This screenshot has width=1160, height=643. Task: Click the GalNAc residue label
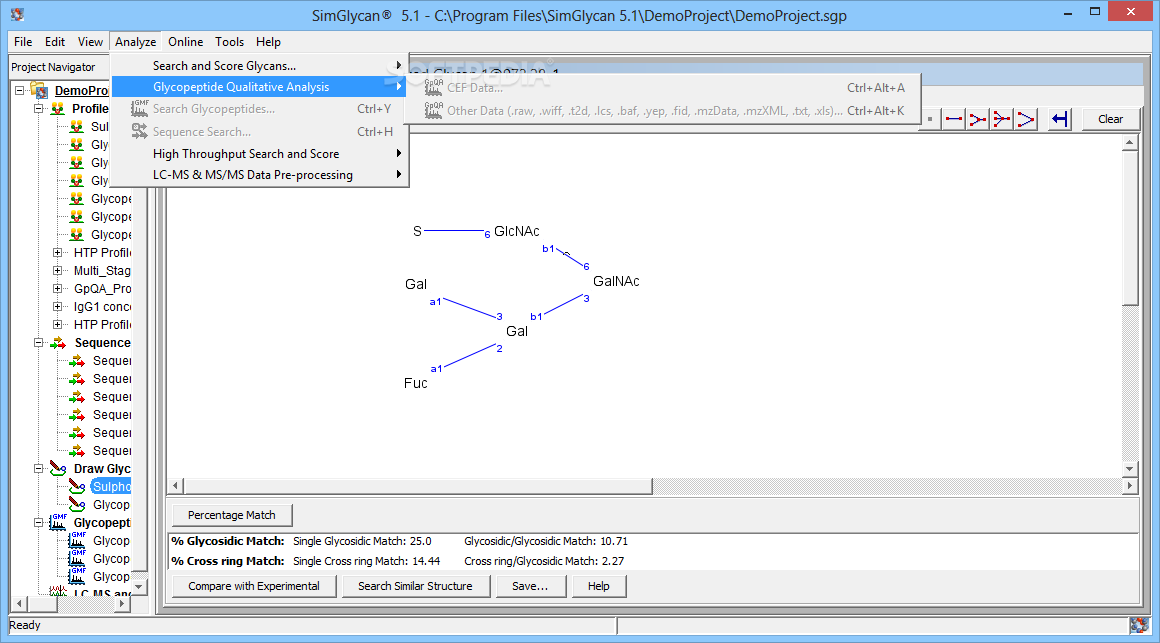click(616, 281)
